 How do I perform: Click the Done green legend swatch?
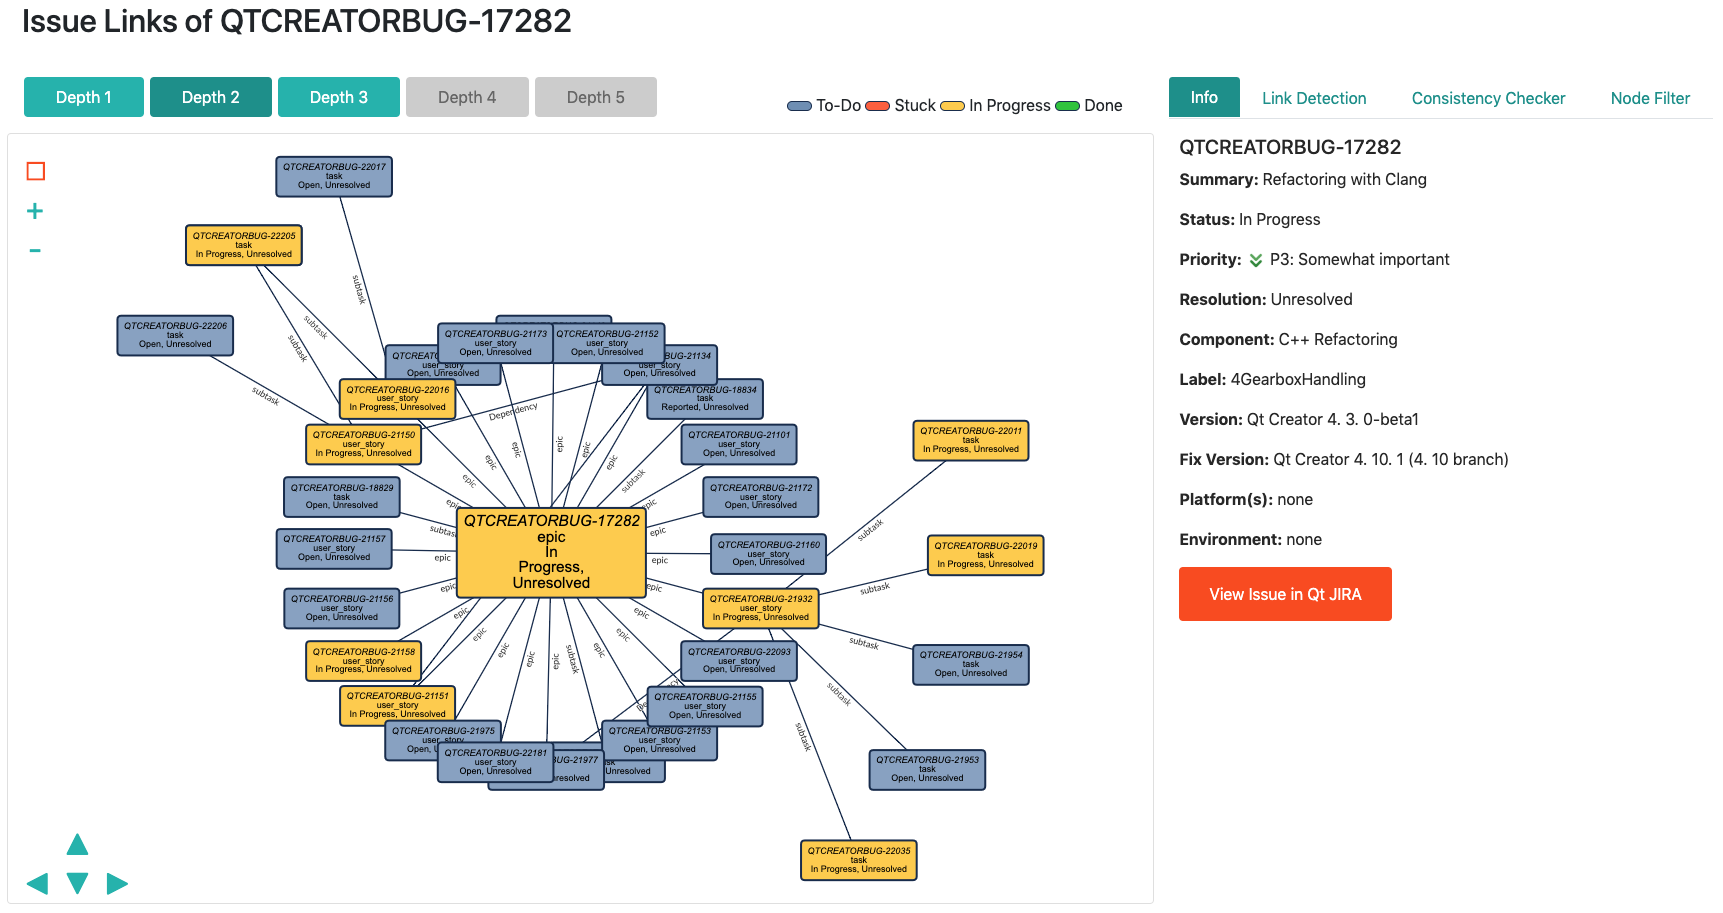point(1067,106)
